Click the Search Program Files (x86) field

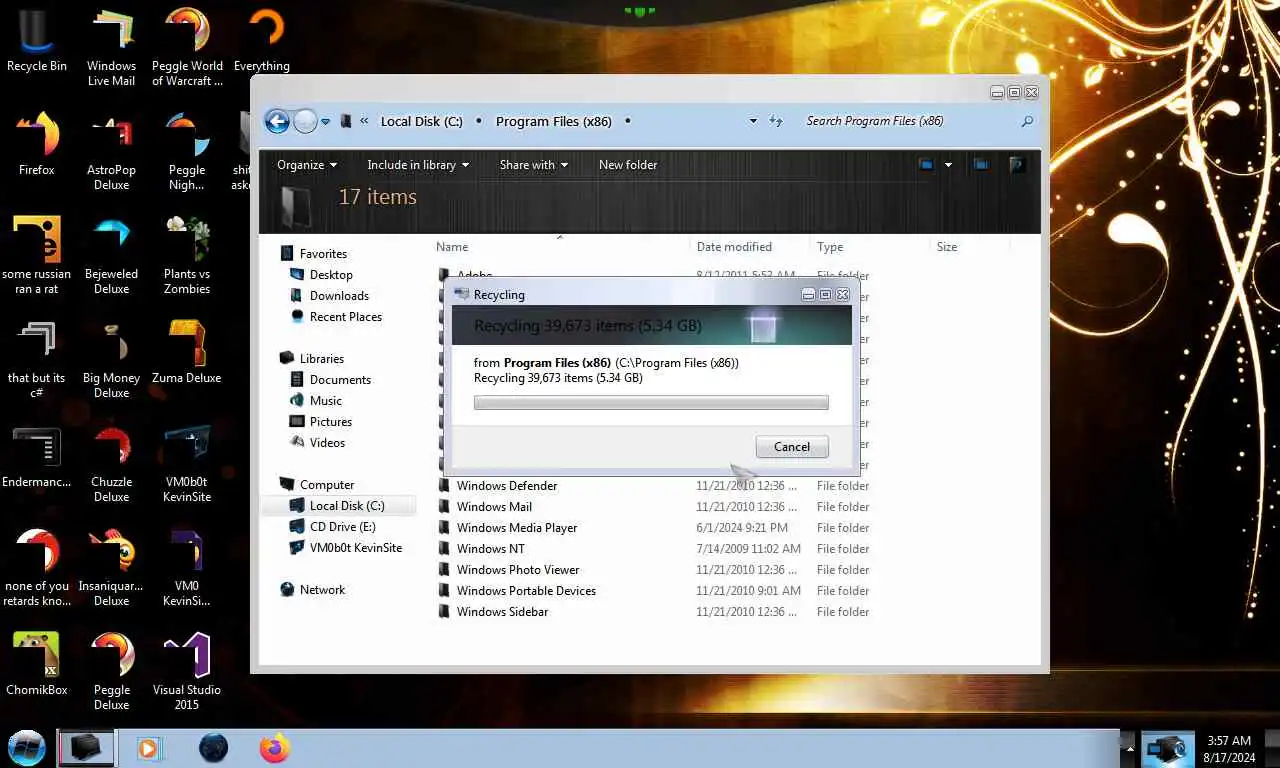click(910, 121)
